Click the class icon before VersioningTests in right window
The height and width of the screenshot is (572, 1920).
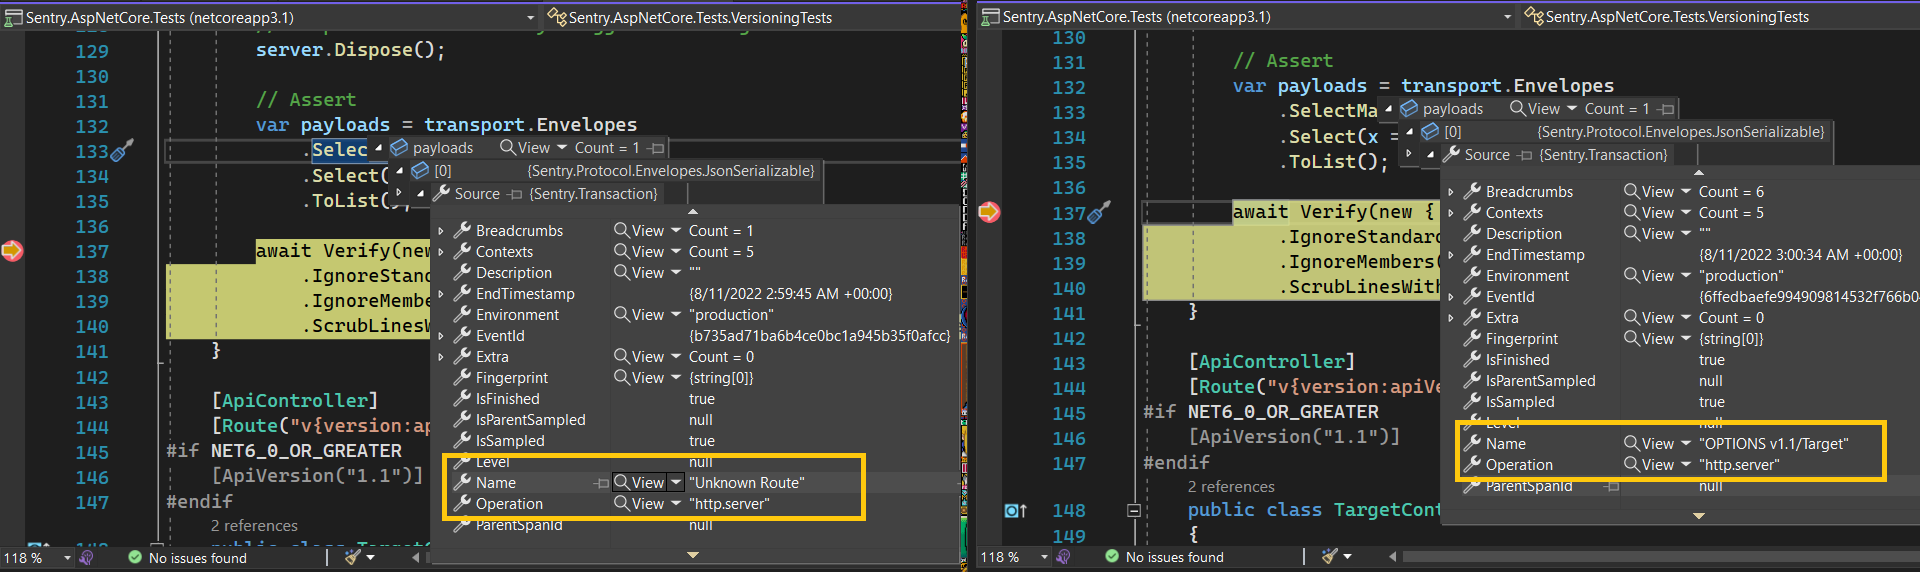tap(1534, 16)
